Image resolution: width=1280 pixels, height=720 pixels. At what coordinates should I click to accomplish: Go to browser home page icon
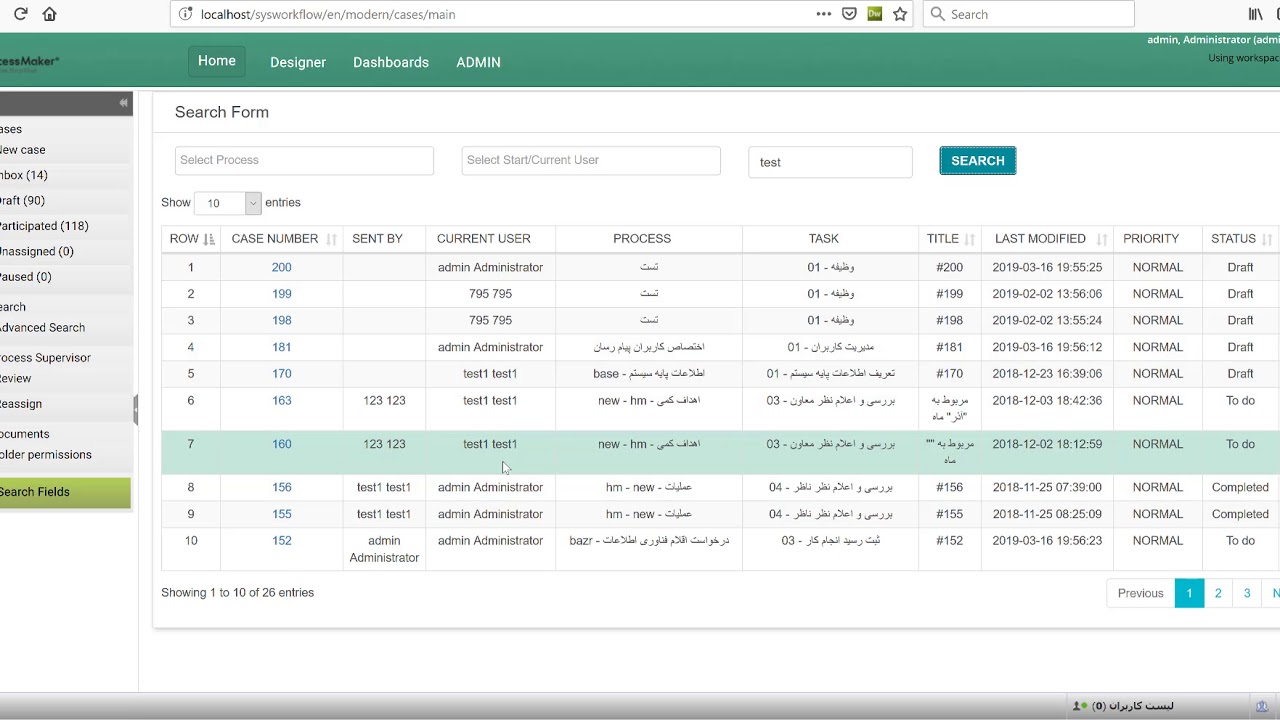point(49,14)
